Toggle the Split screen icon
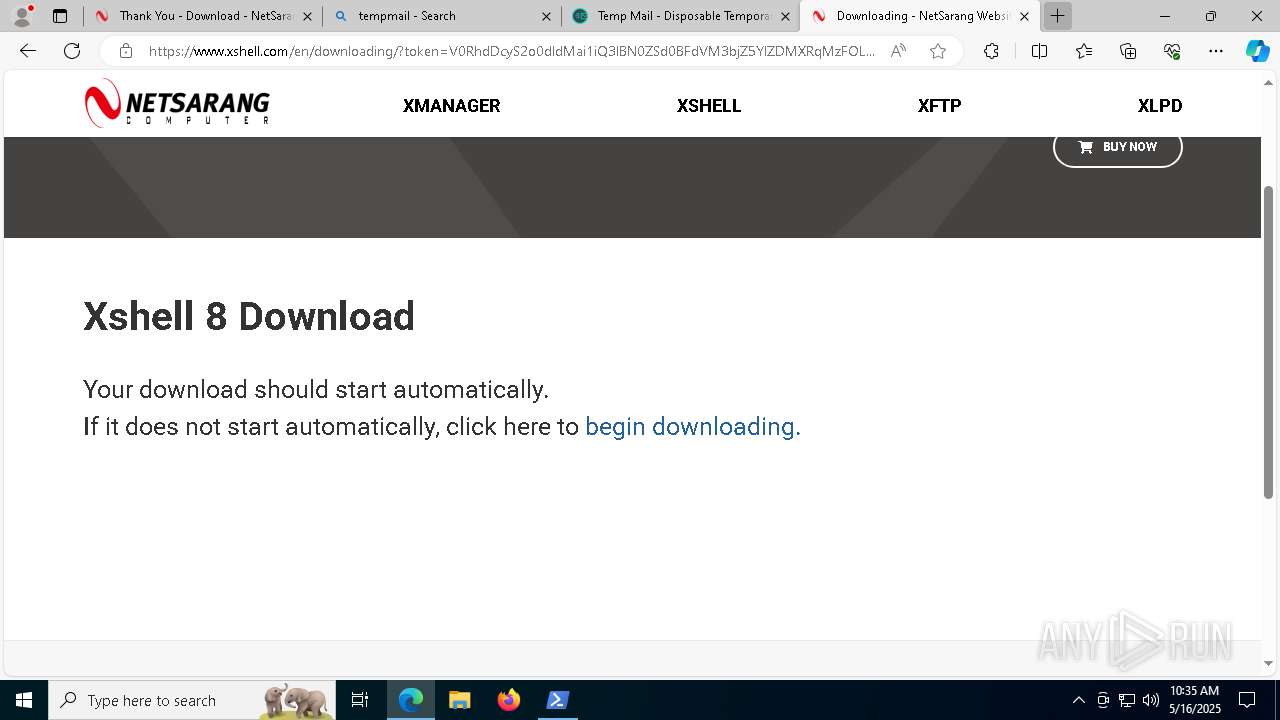Screen dimensions: 1280x720 (x=1039, y=51)
